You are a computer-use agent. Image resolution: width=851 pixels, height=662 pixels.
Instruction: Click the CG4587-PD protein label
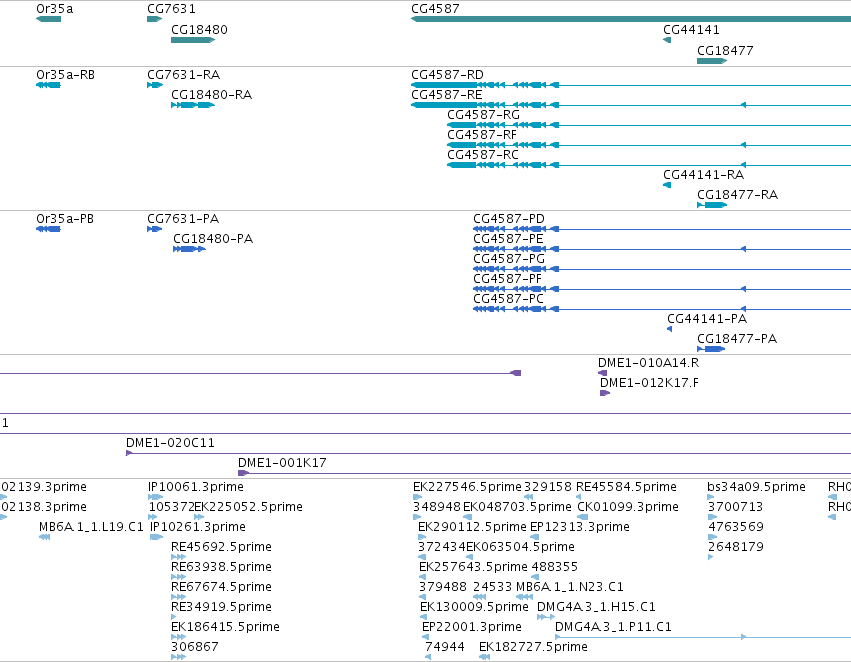(509, 219)
